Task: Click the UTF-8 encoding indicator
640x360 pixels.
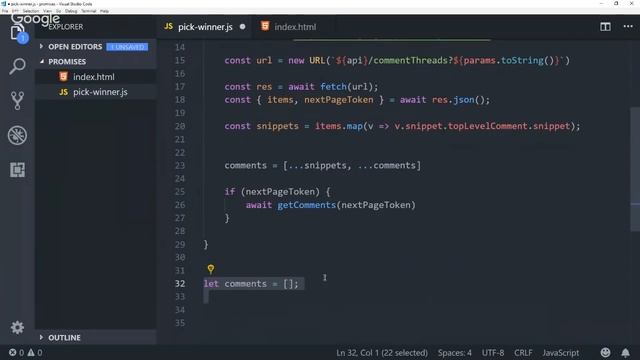Action: click(x=493, y=353)
